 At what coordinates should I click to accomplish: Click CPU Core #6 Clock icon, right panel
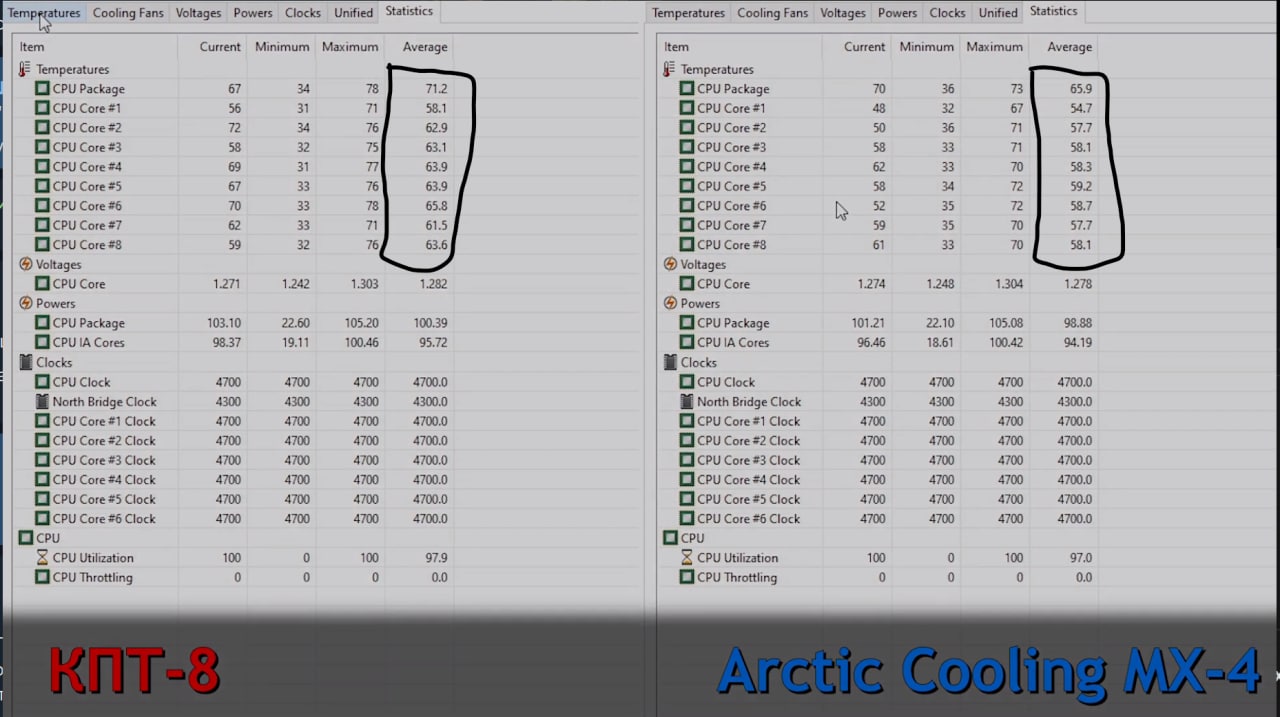686,519
